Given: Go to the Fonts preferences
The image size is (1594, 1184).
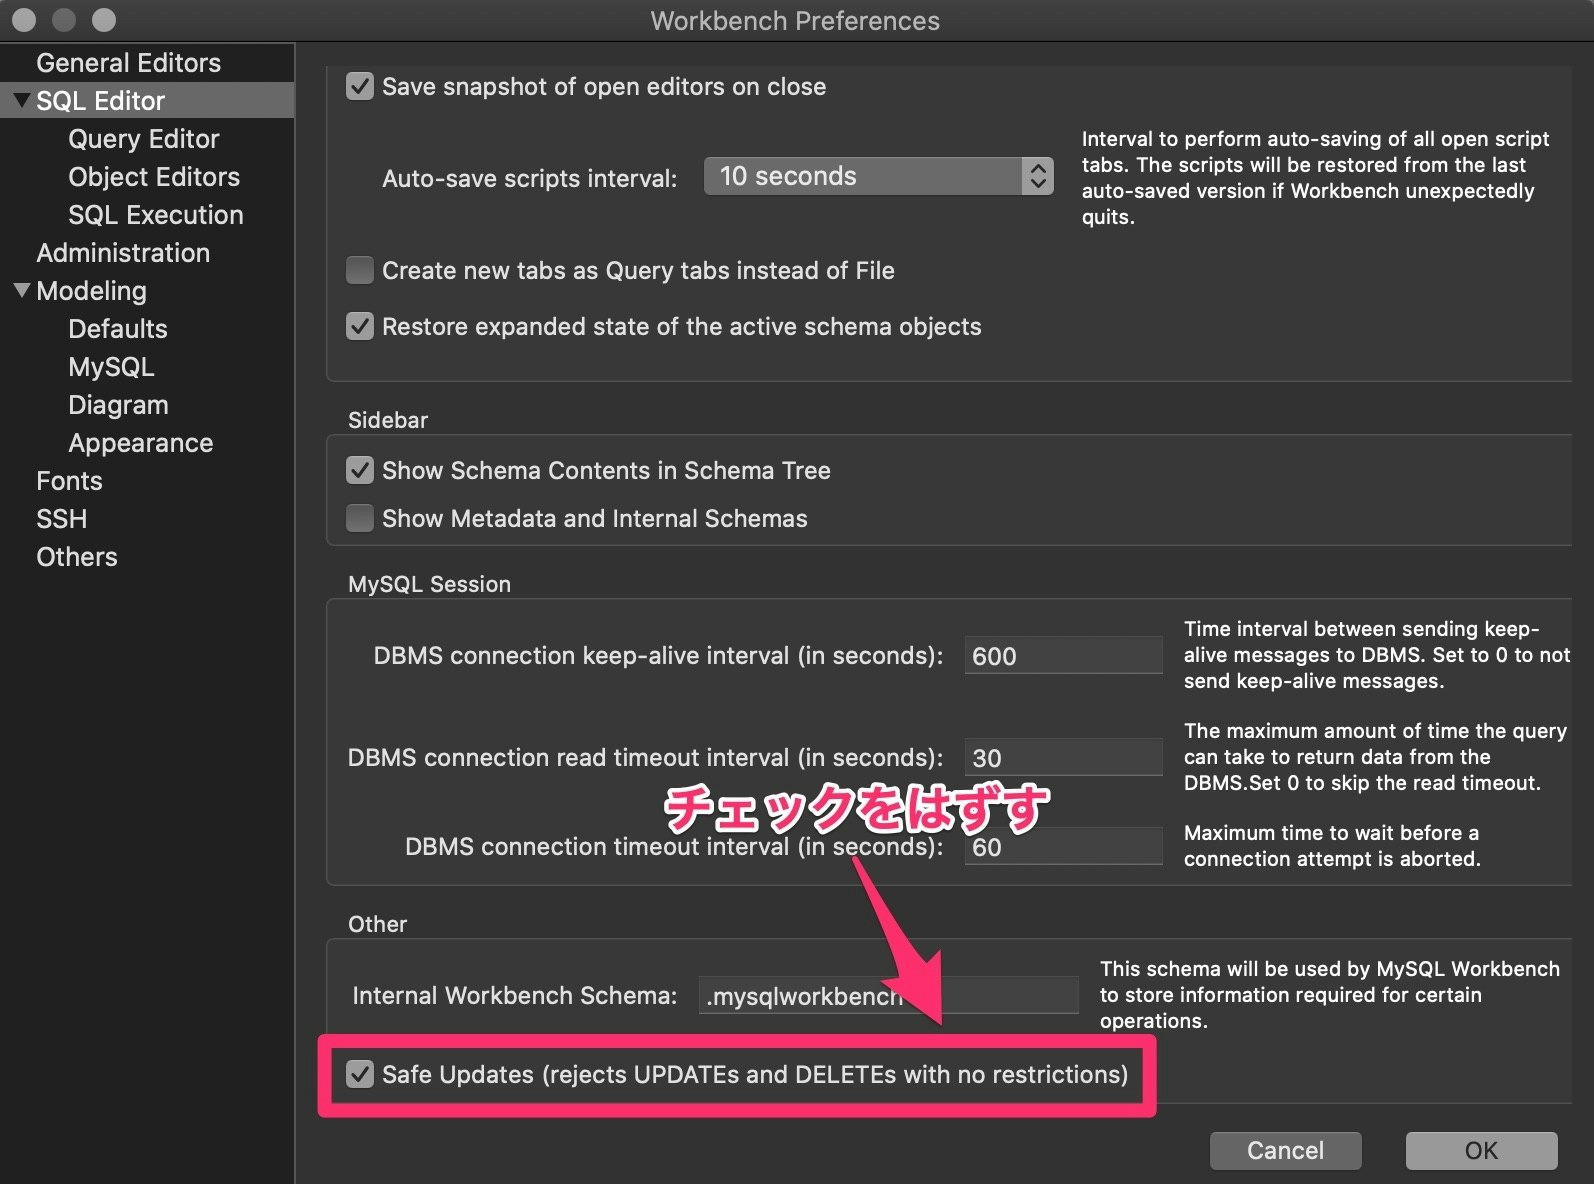Looking at the screenshot, I should pos(69,481).
